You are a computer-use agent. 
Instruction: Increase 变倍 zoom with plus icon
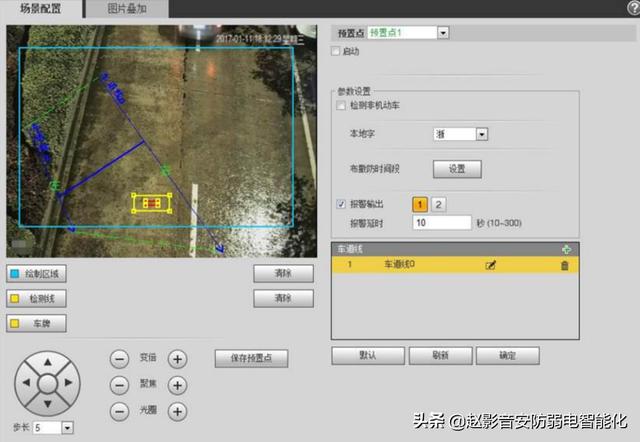pyautogui.click(x=178, y=359)
